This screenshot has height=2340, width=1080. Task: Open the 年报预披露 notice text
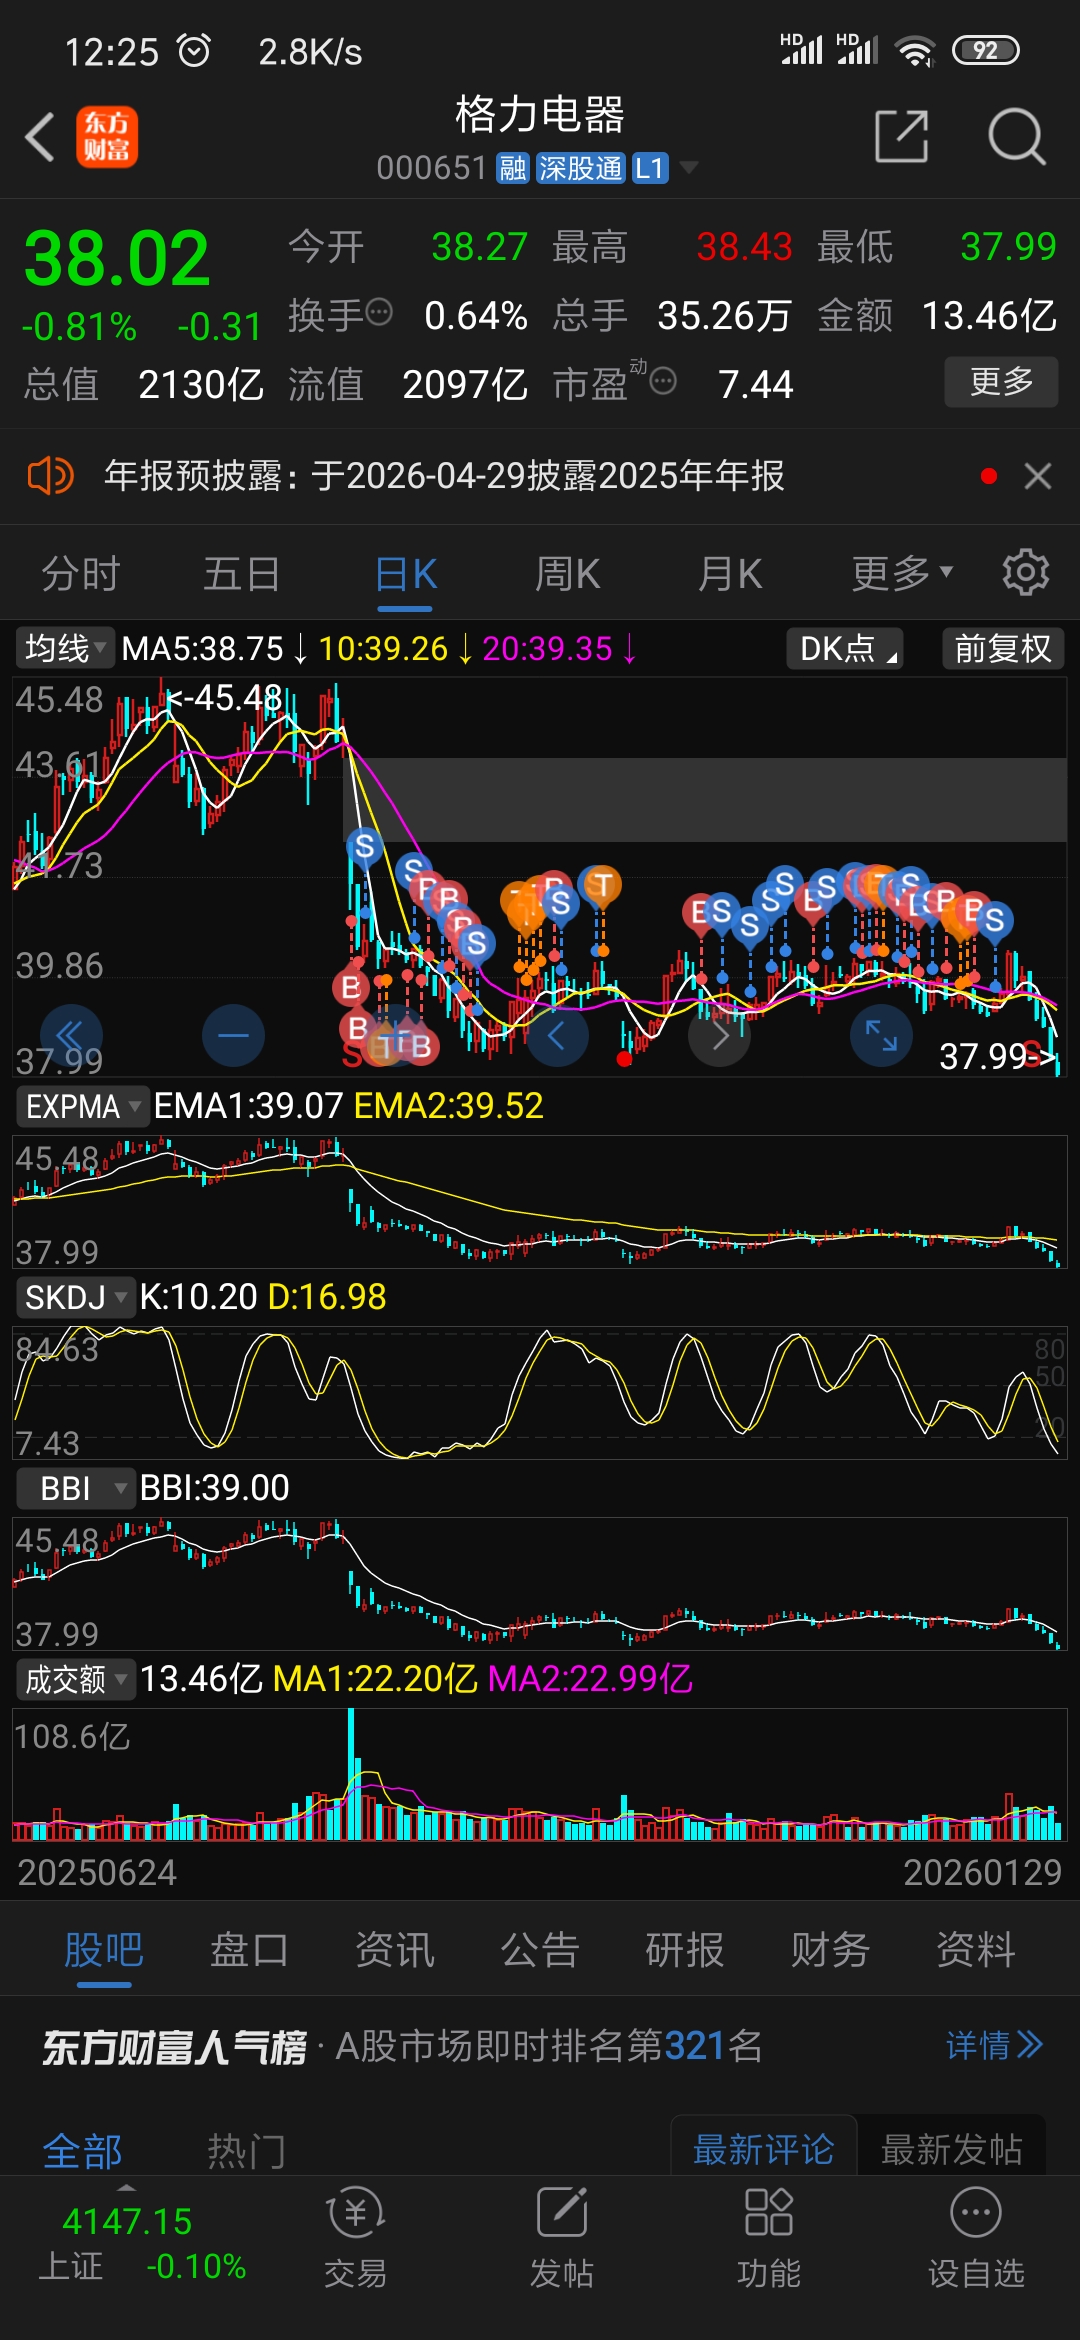pos(445,476)
